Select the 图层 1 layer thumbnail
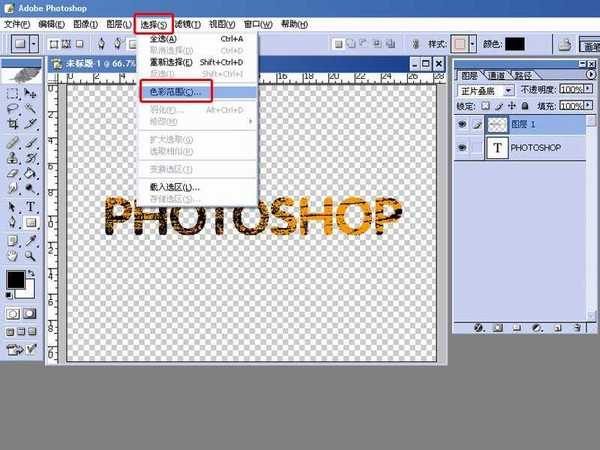 tap(497, 124)
